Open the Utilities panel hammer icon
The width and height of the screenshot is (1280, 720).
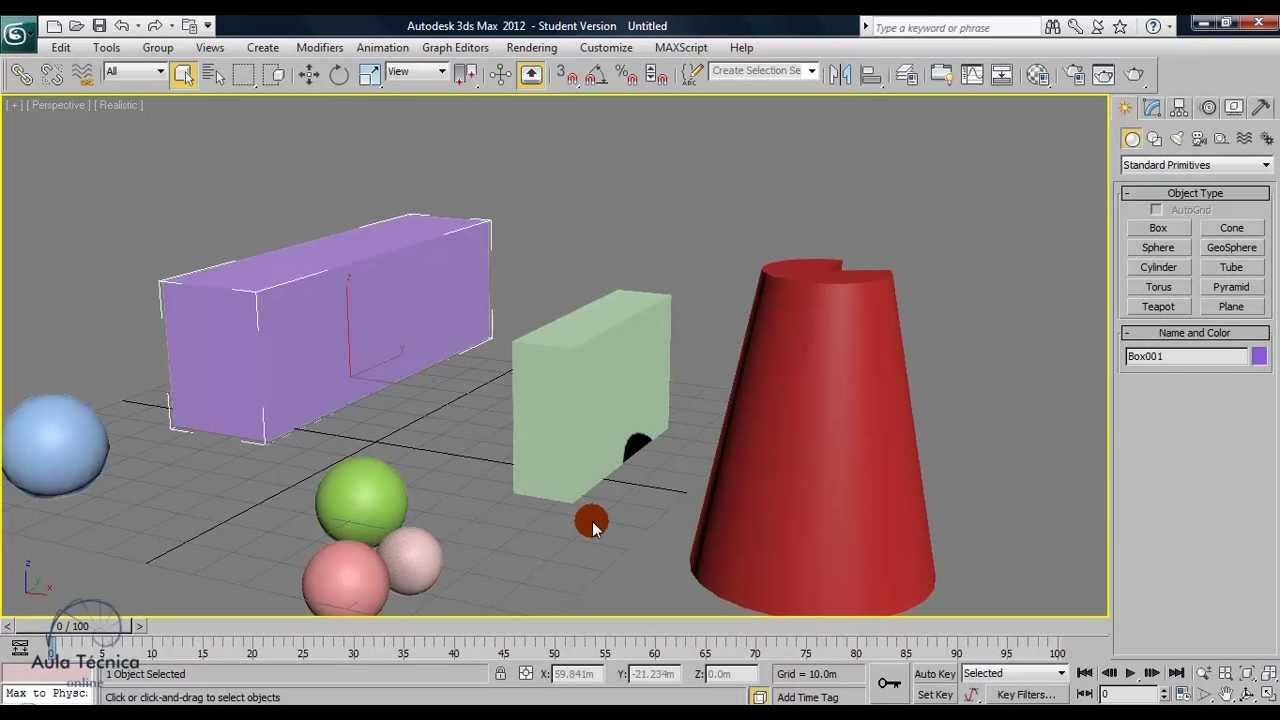(1261, 108)
